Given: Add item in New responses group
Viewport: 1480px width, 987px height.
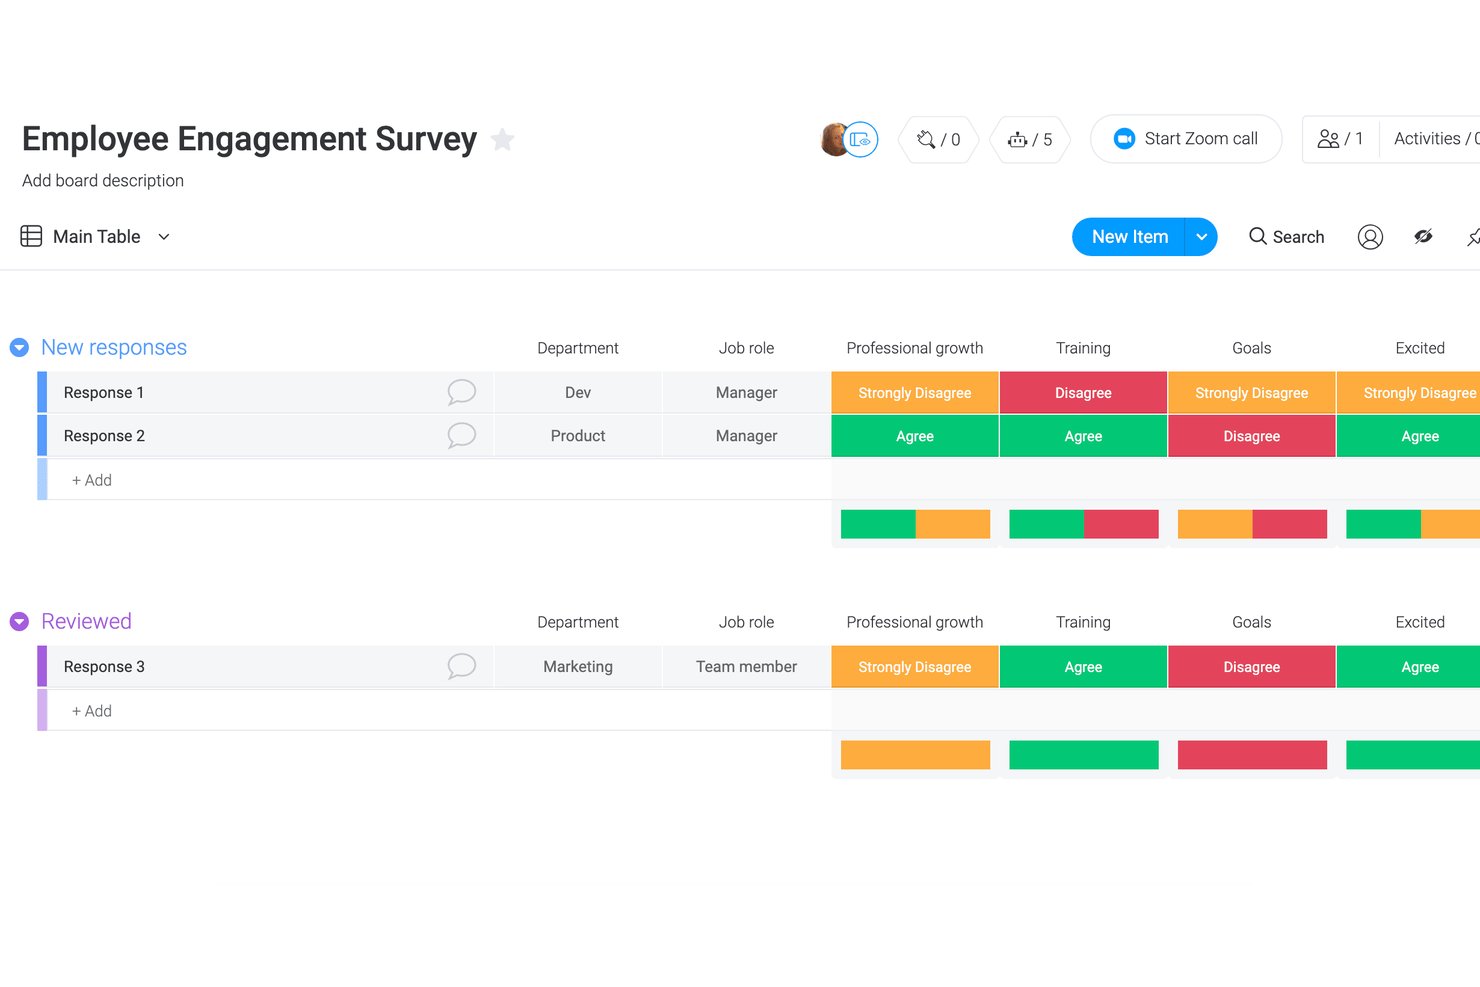Looking at the screenshot, I should point(92,480).
